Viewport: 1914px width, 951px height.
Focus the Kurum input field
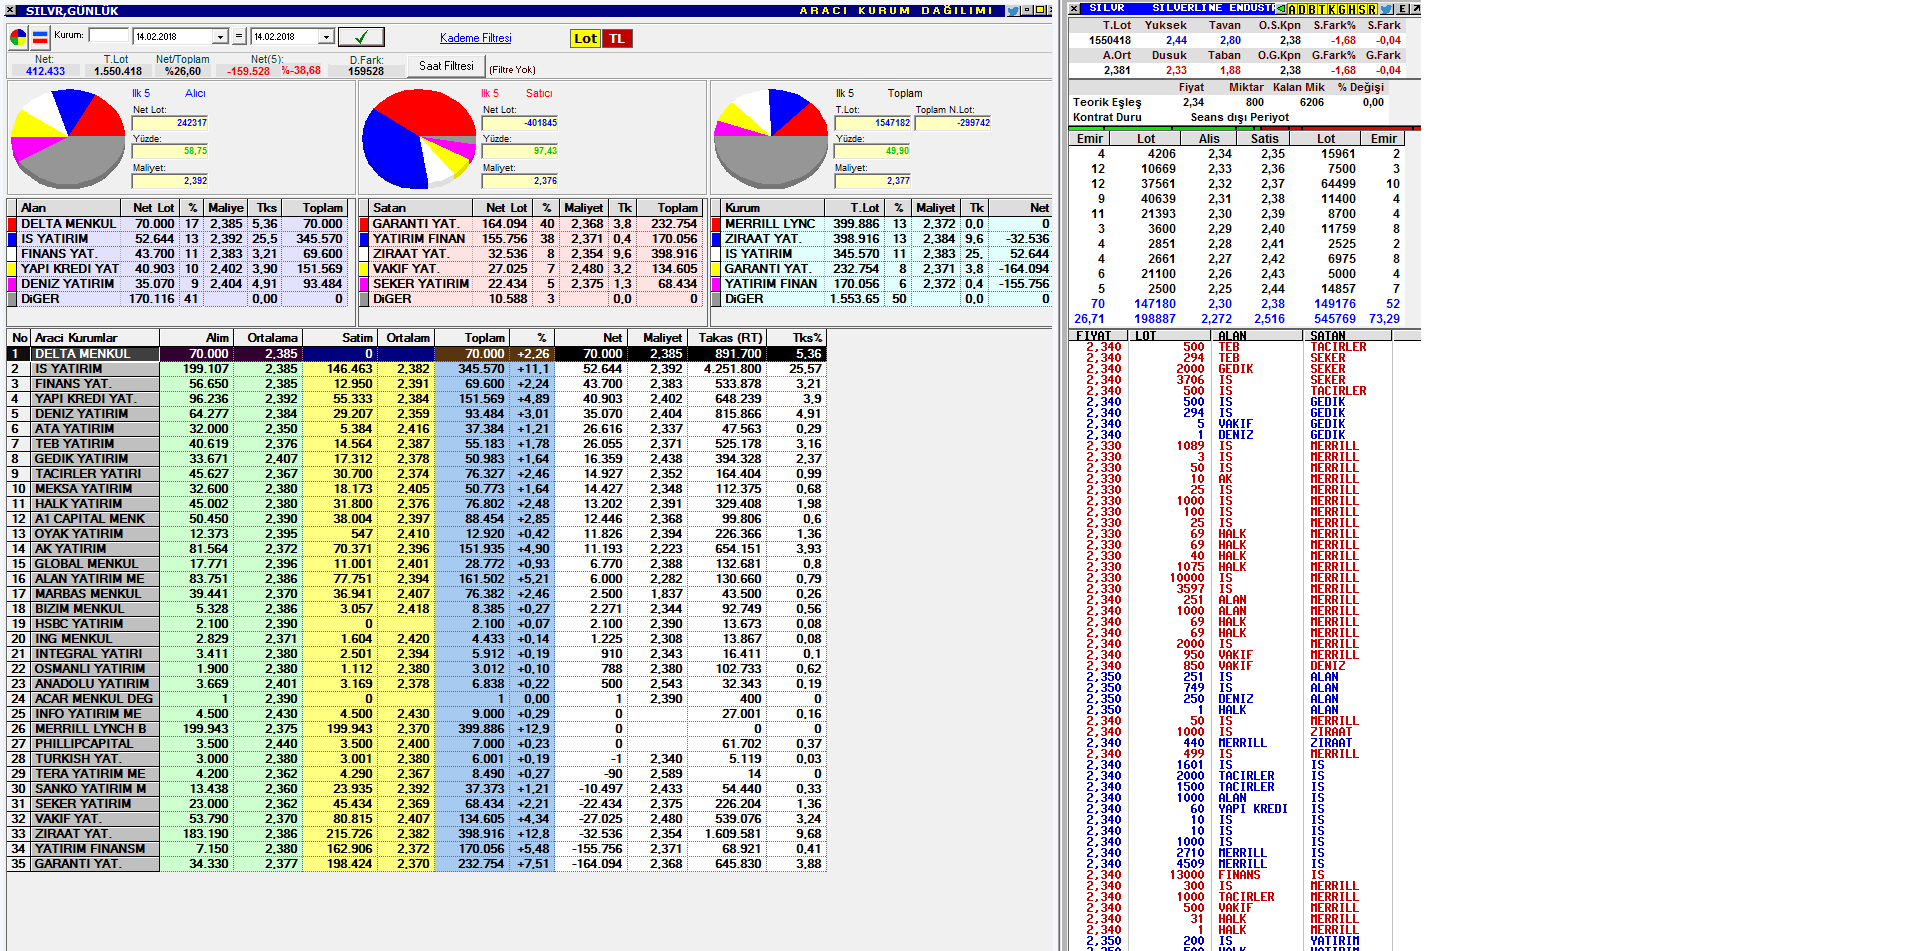(x=109, y=35)
